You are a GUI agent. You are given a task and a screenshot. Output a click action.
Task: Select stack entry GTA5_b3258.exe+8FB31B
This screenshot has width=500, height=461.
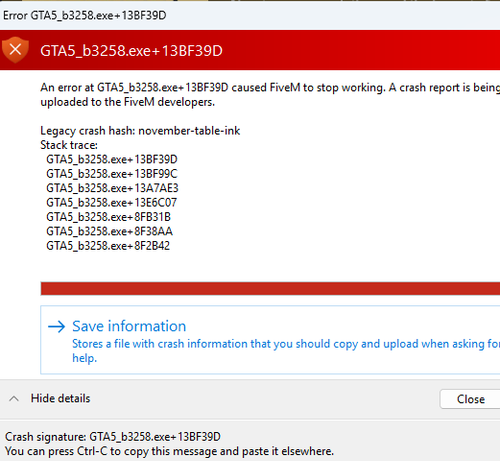[x=108, y=217]
